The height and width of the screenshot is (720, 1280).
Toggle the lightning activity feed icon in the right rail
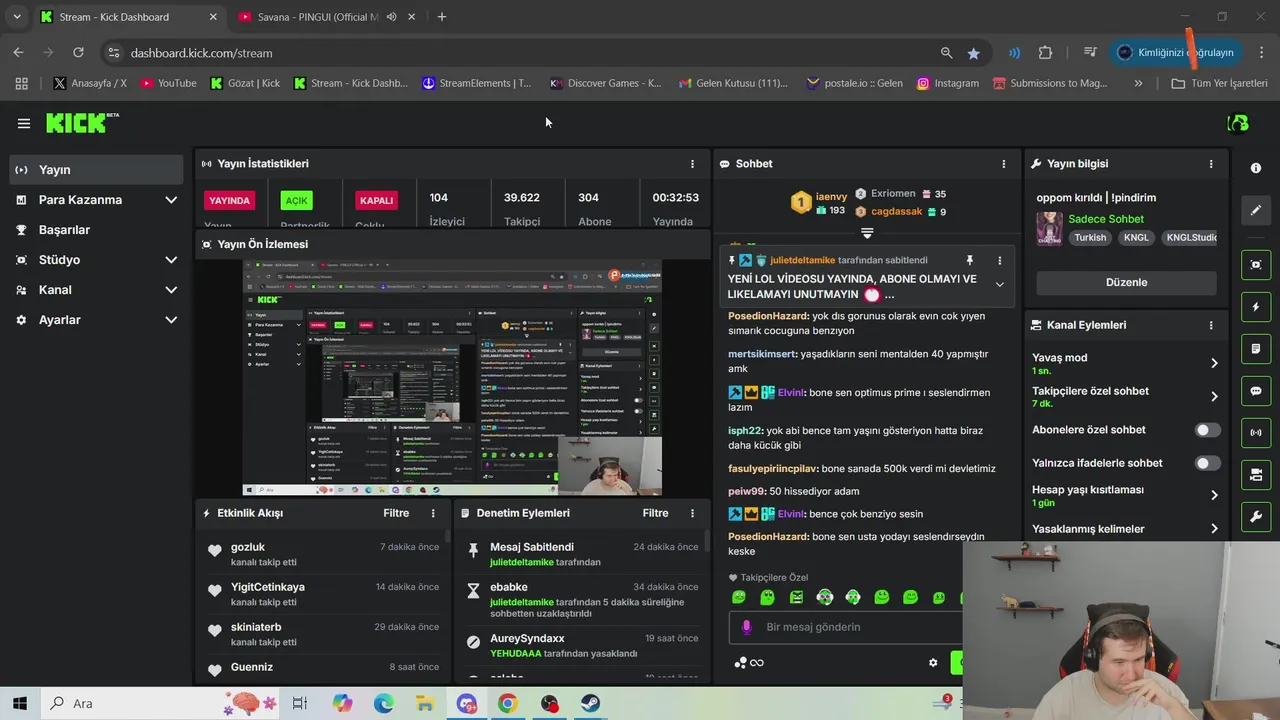[1256, 307]
